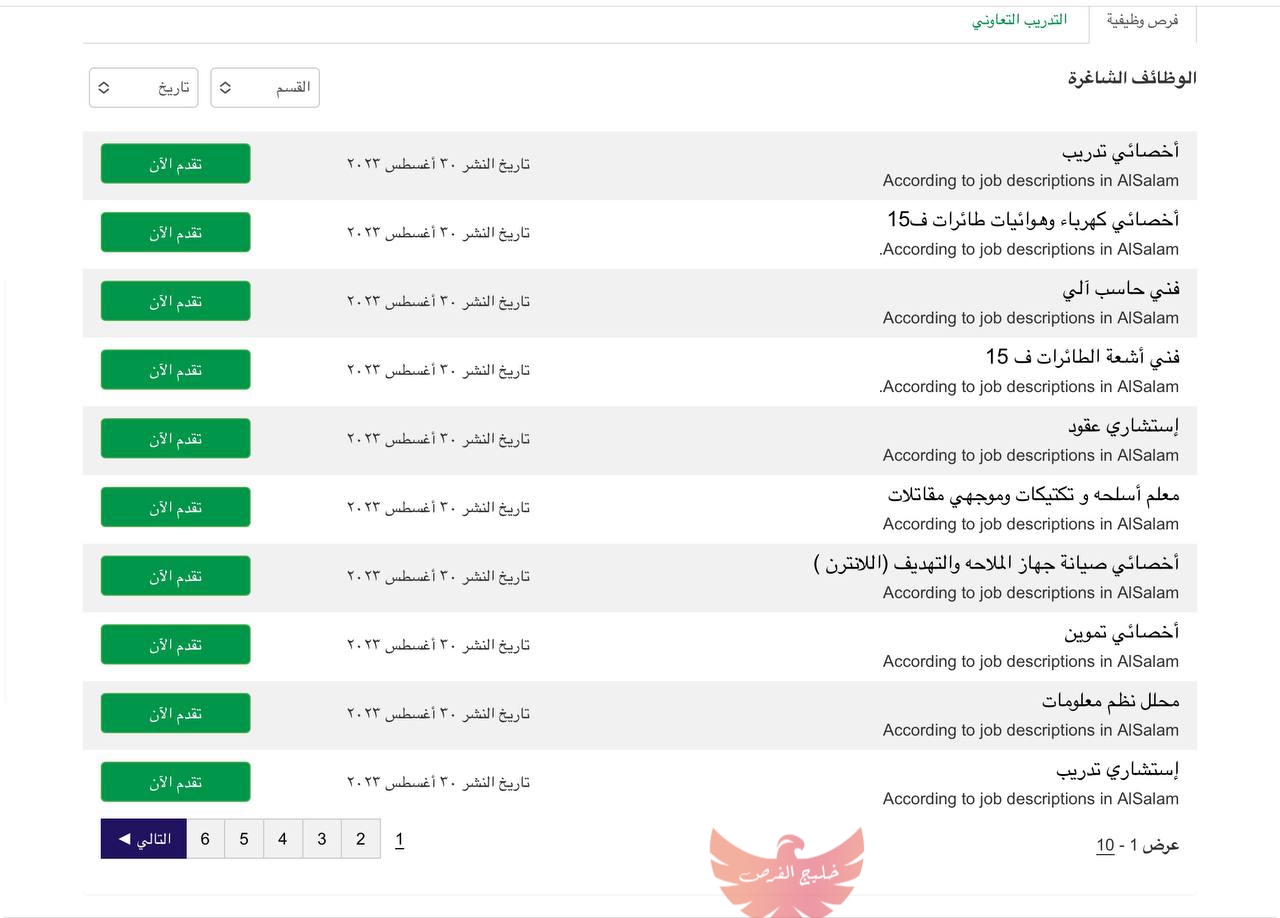Select the إستشاري عقود job title
This screenshot has width=1280, height=918.
pos(1124,426)
